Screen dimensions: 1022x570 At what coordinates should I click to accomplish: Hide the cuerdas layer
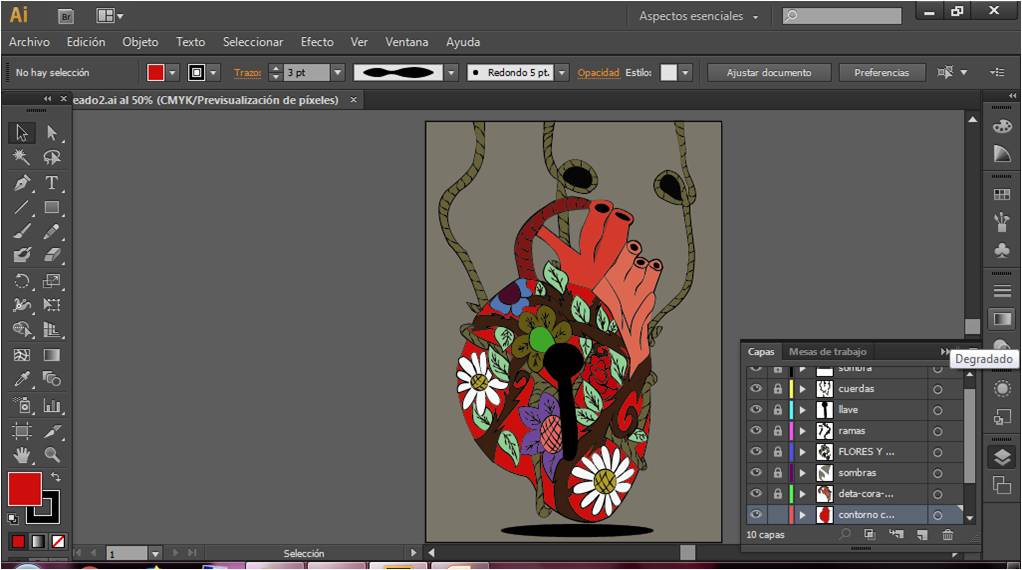[x=756, y=389]
